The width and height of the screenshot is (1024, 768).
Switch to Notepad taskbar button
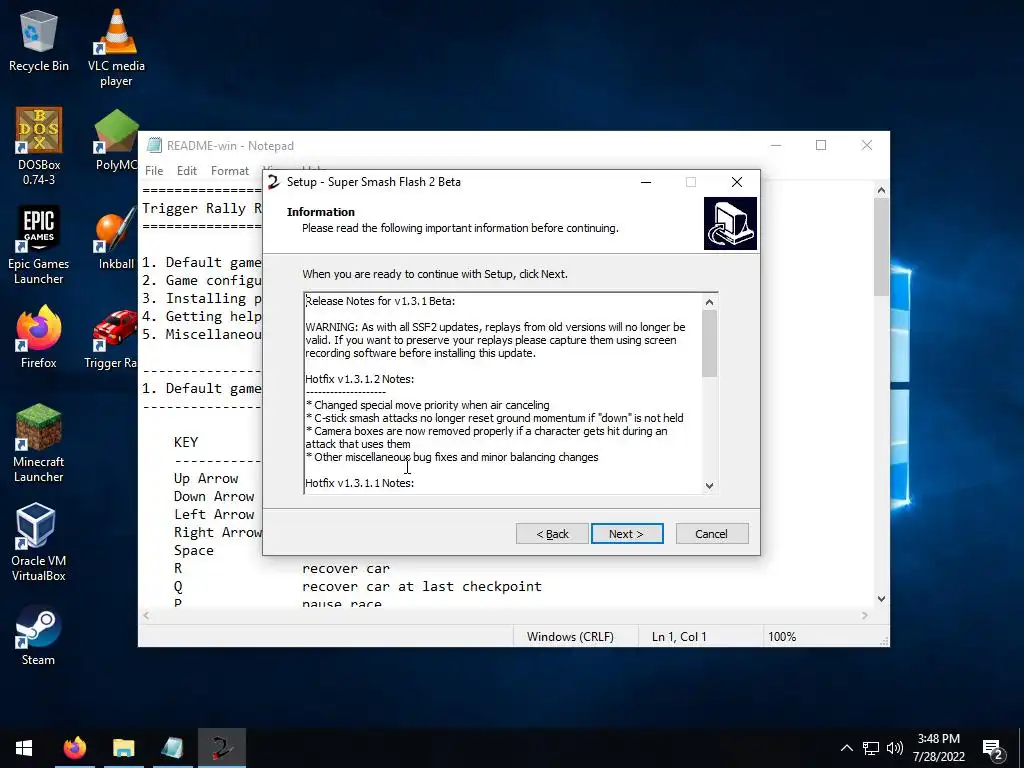point(172,748)
